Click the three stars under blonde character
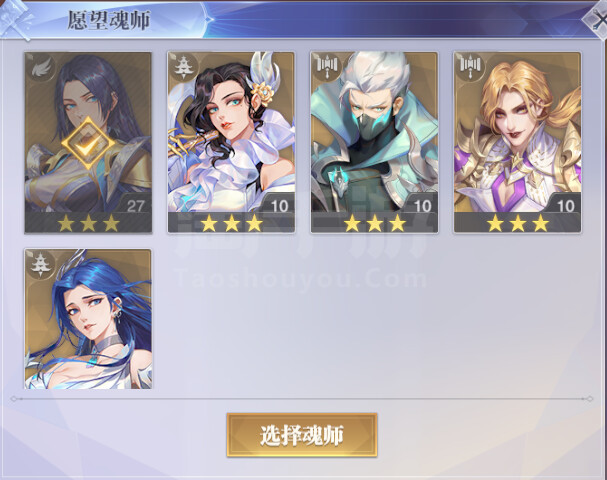The height and width of the screenshot is (480, 607). pos(518,223)
